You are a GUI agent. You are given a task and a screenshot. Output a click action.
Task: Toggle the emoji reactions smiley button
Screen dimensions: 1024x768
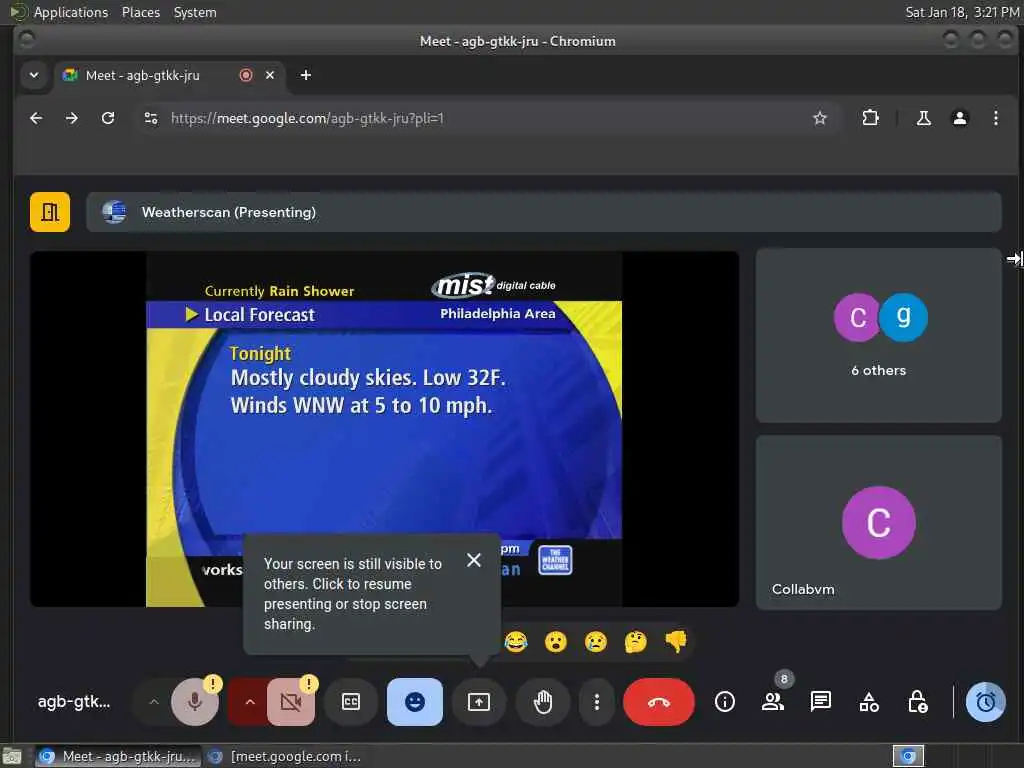[x=415, y=702]
